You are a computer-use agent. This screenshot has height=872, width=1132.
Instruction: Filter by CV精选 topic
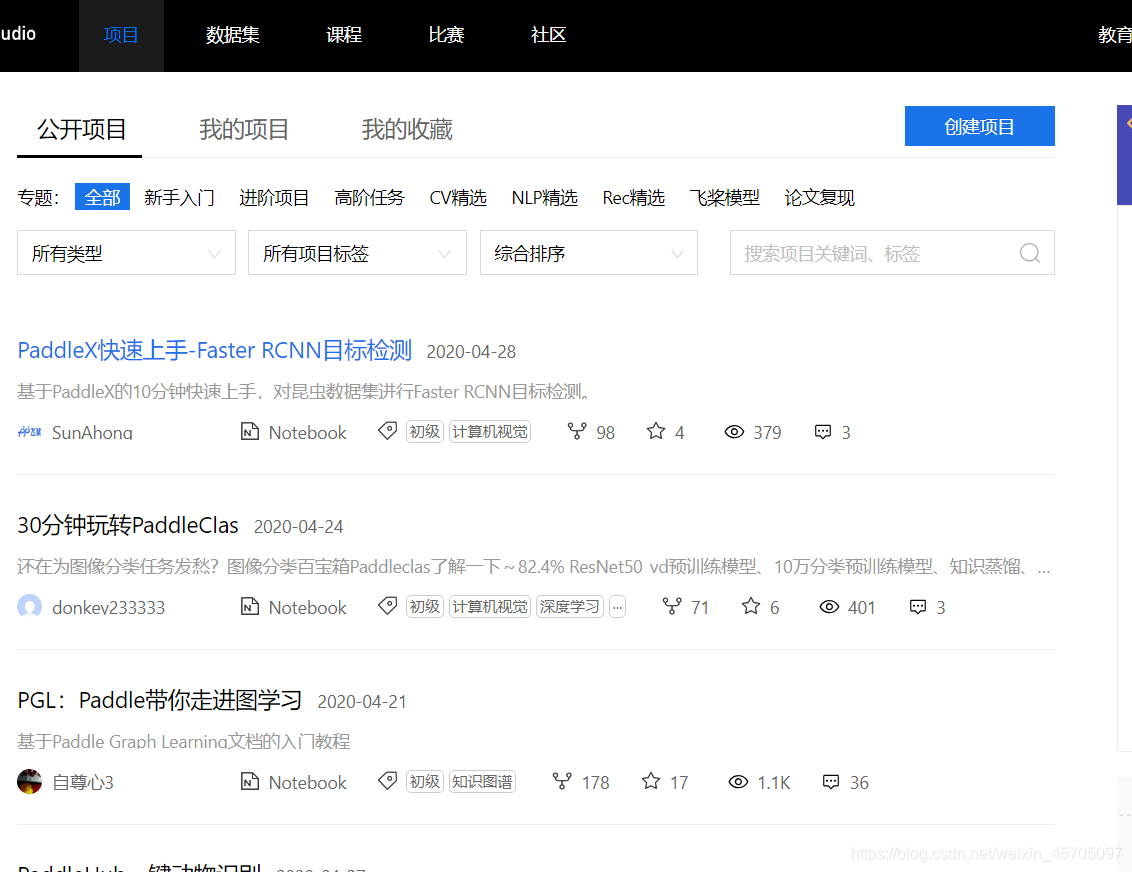[x=458, y=197]
